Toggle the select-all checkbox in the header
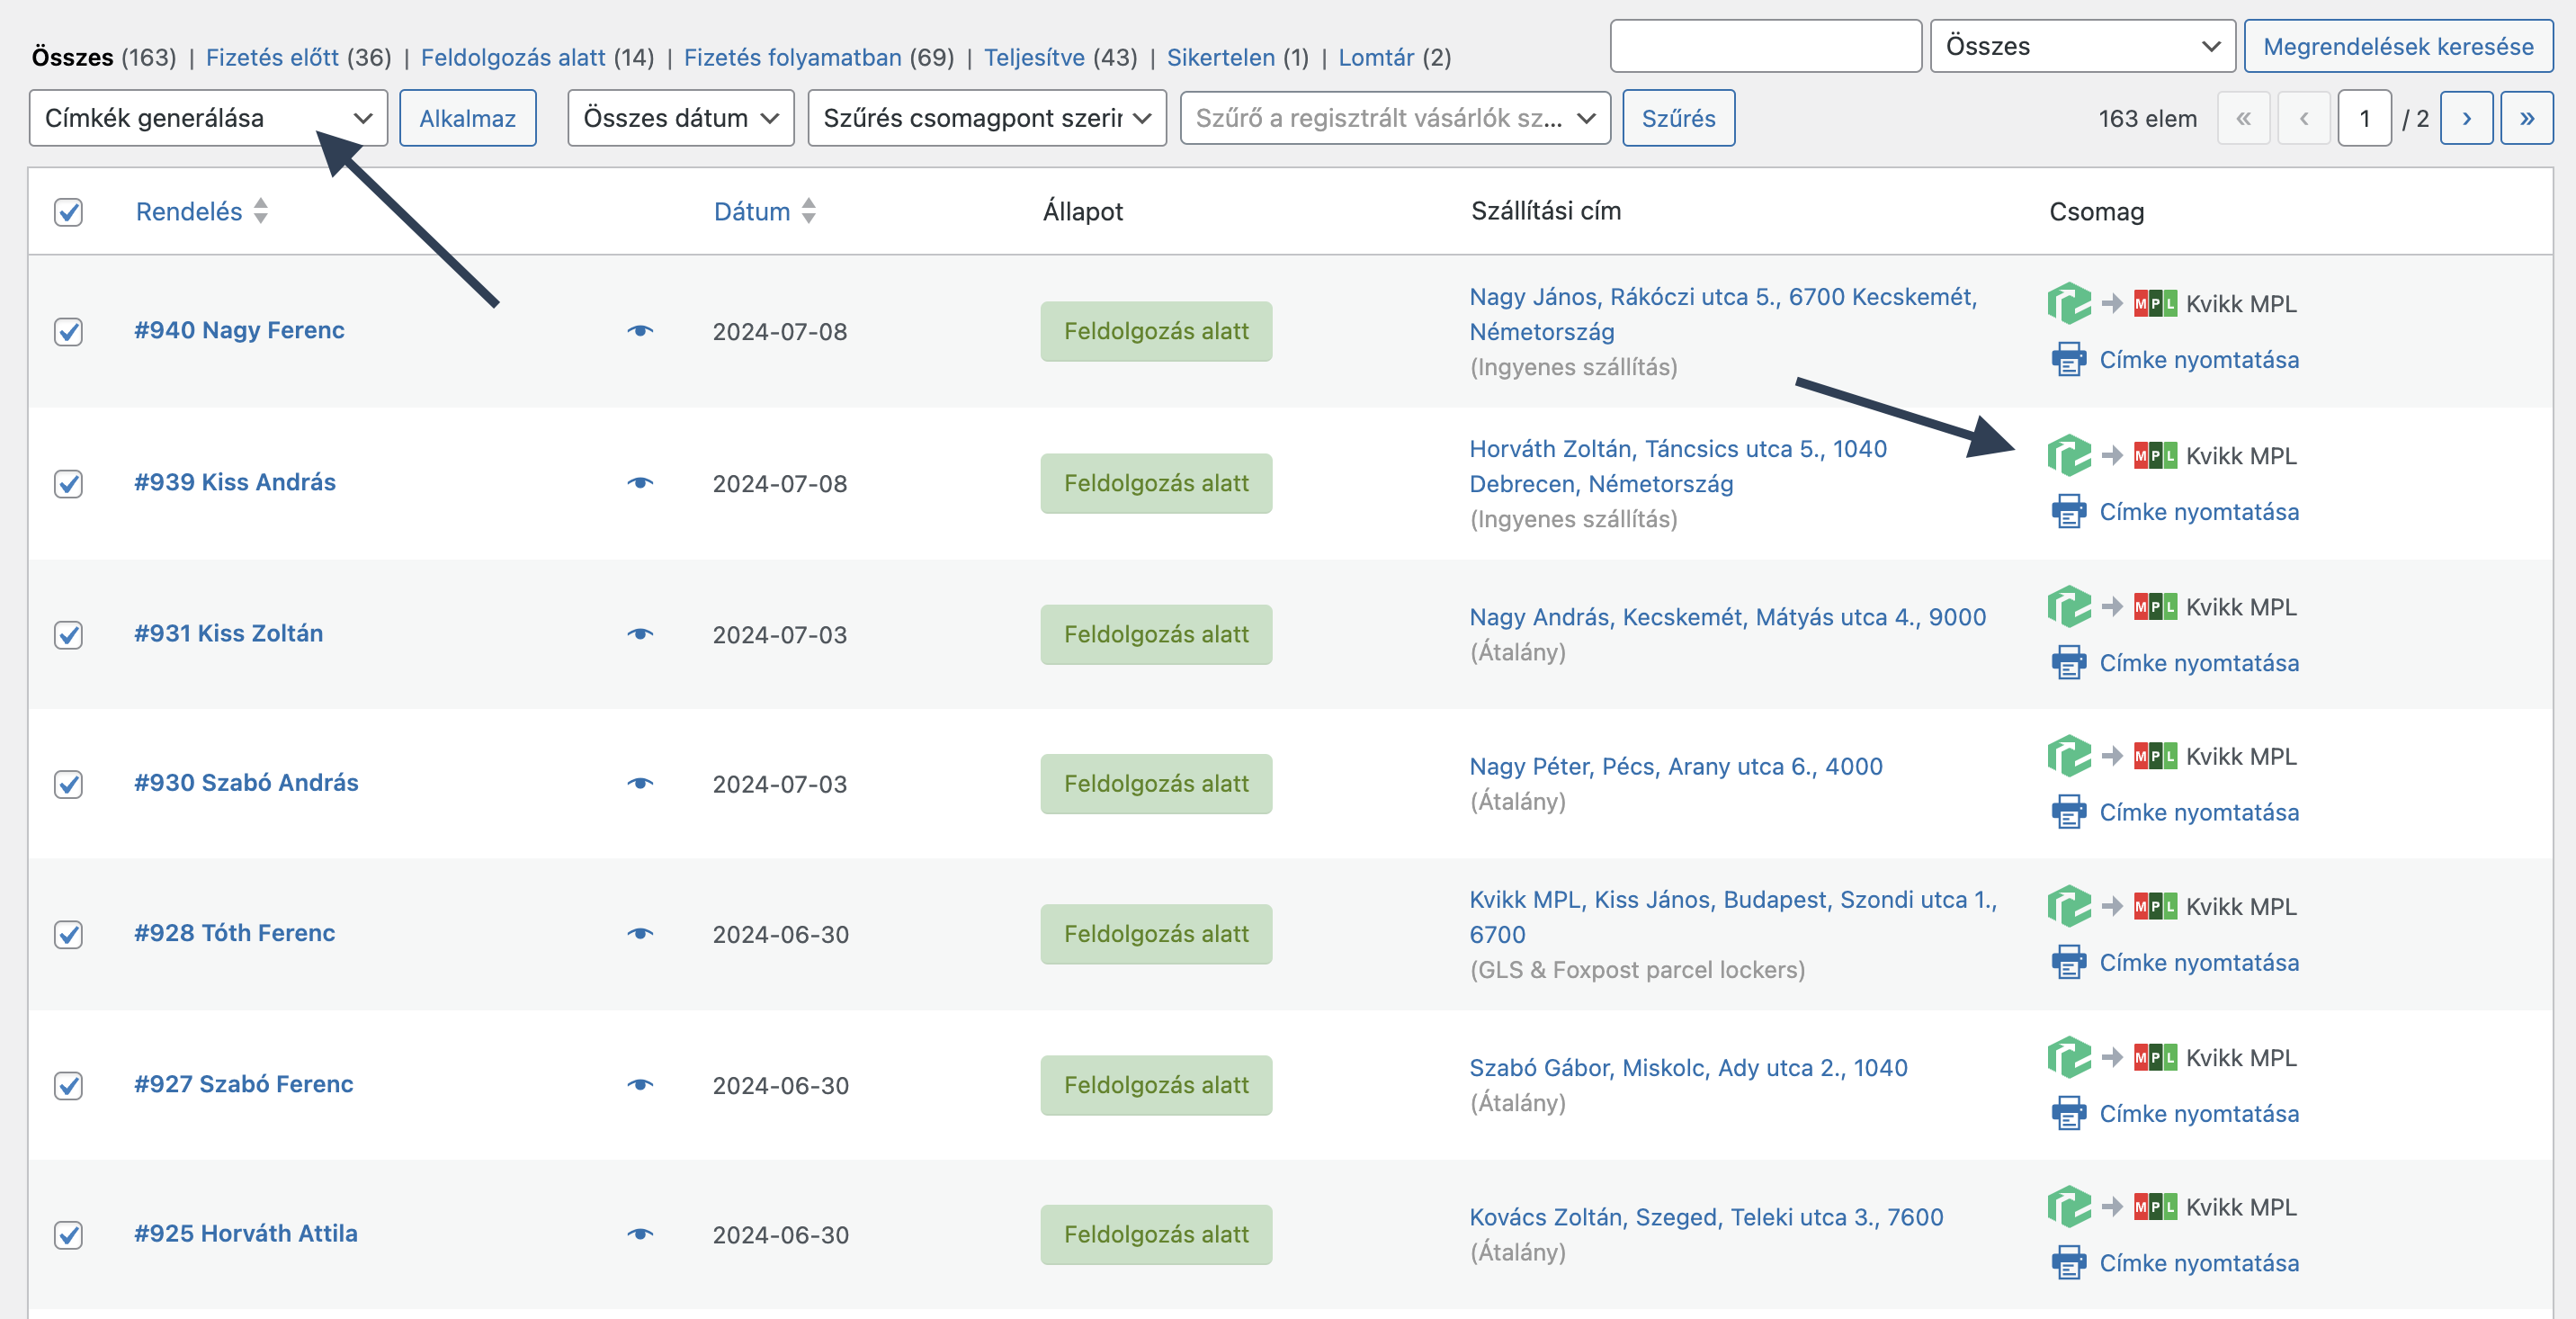Screen dimensions: 2576x1319 click(x=68, y=212)
